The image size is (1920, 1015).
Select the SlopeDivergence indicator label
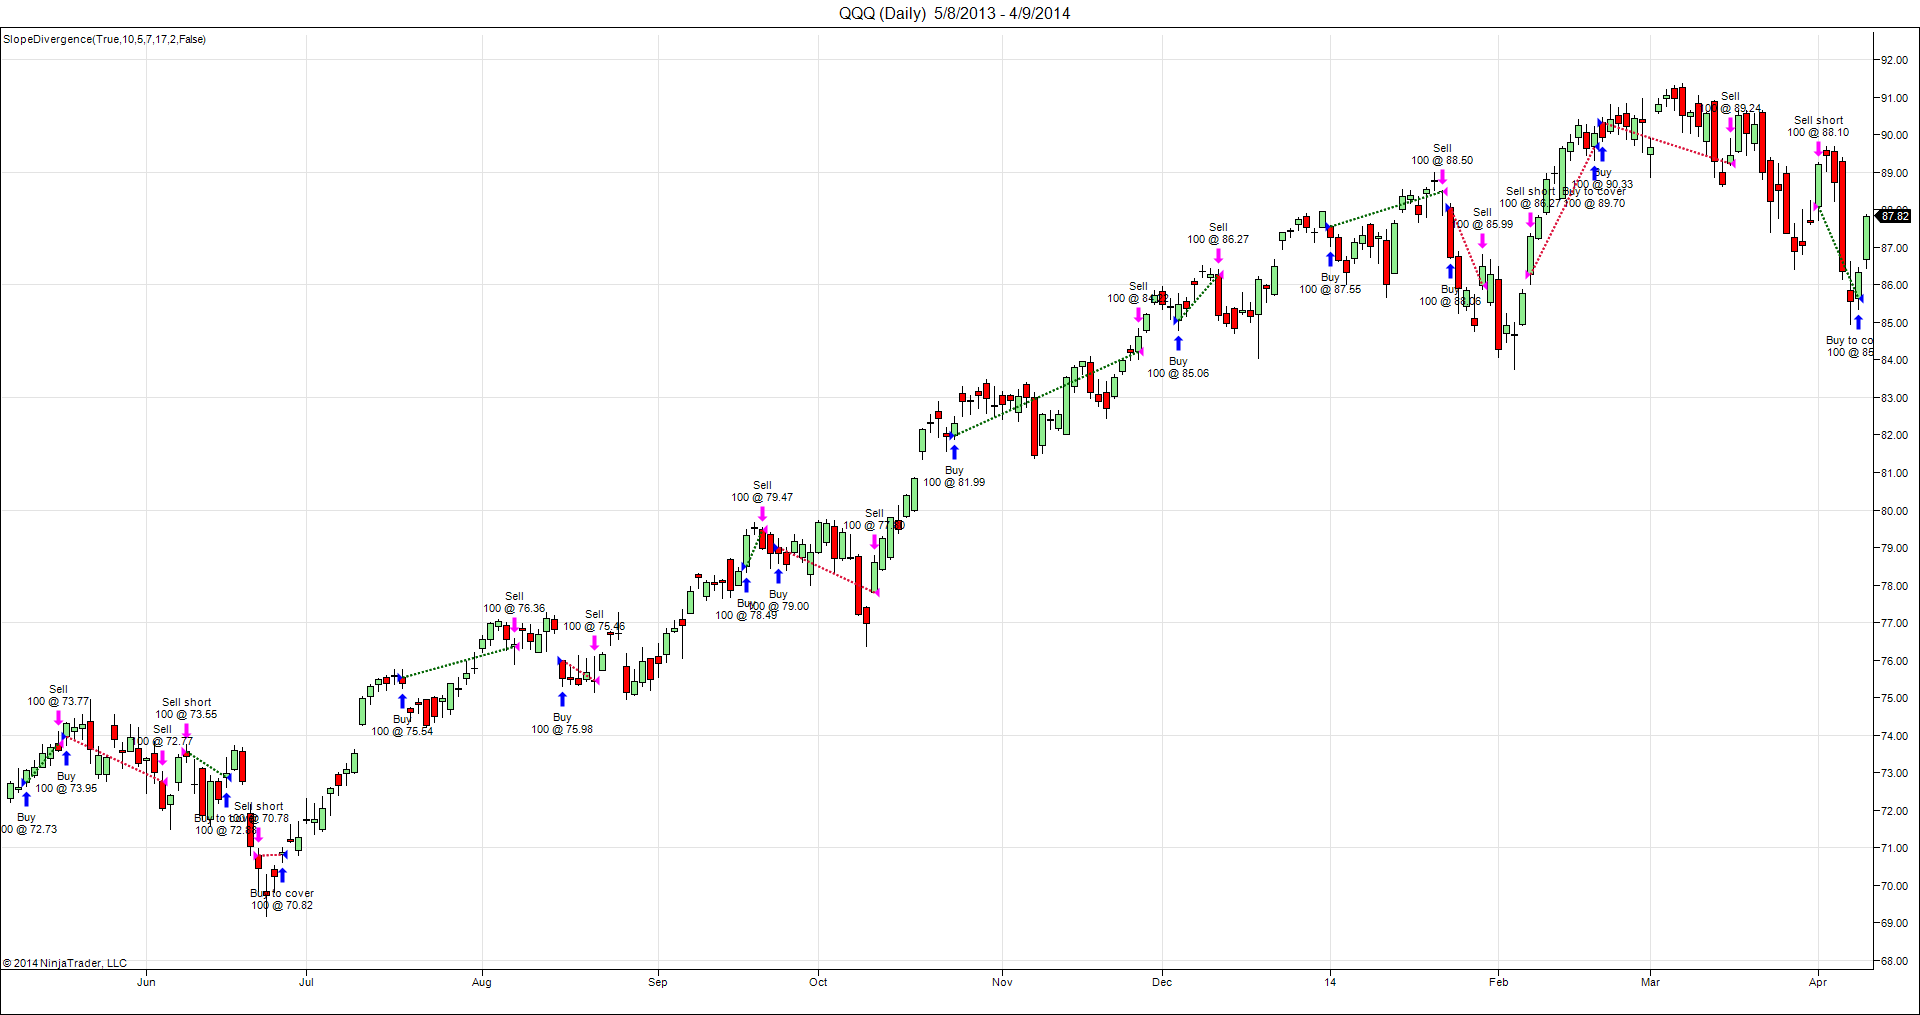104,40
